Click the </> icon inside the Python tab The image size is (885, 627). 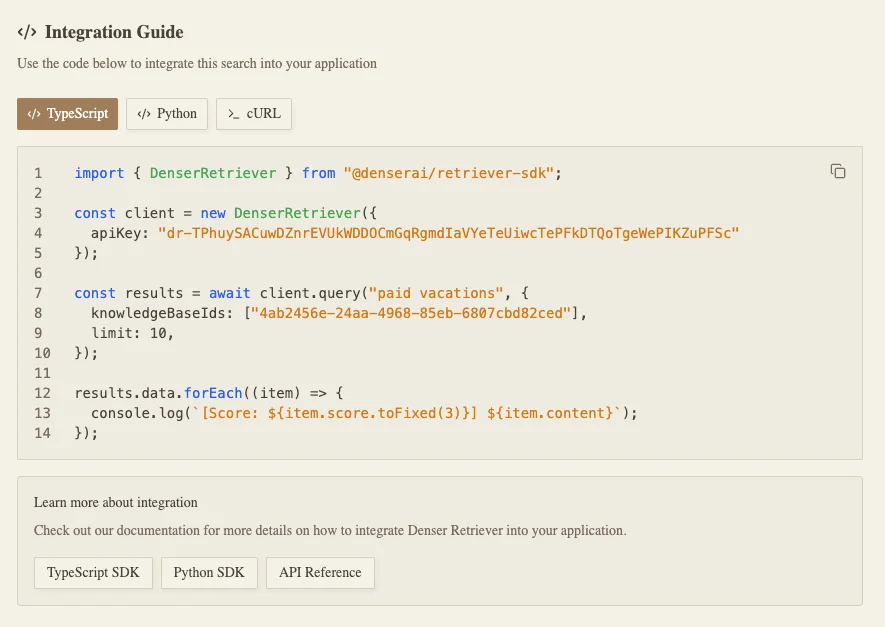(x=142, y=113)
